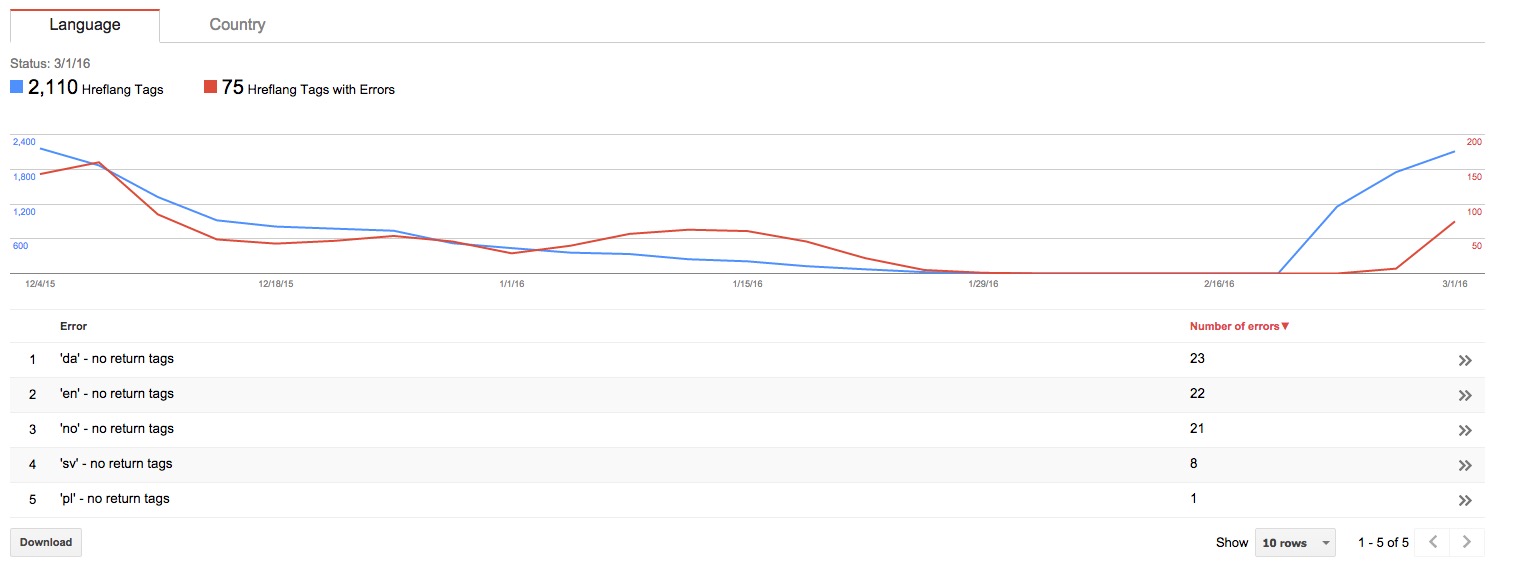
Task: Switch to the Language tab
Action: (x=84, y=25)
